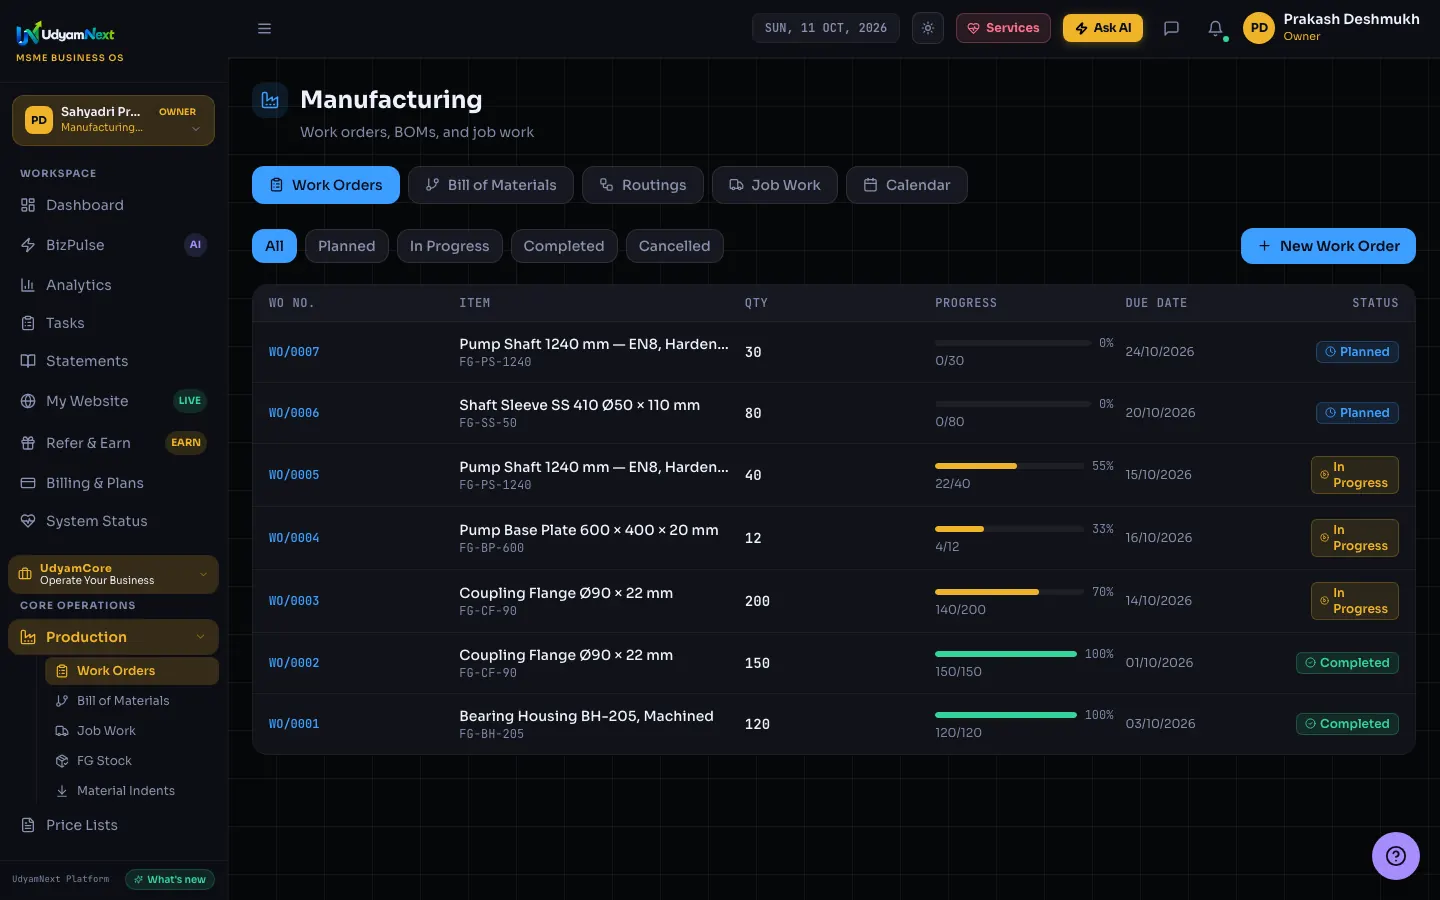This screenshot has width=1440, height=900.
Task: Open the chat messages icon
Action: (1171, 28)
